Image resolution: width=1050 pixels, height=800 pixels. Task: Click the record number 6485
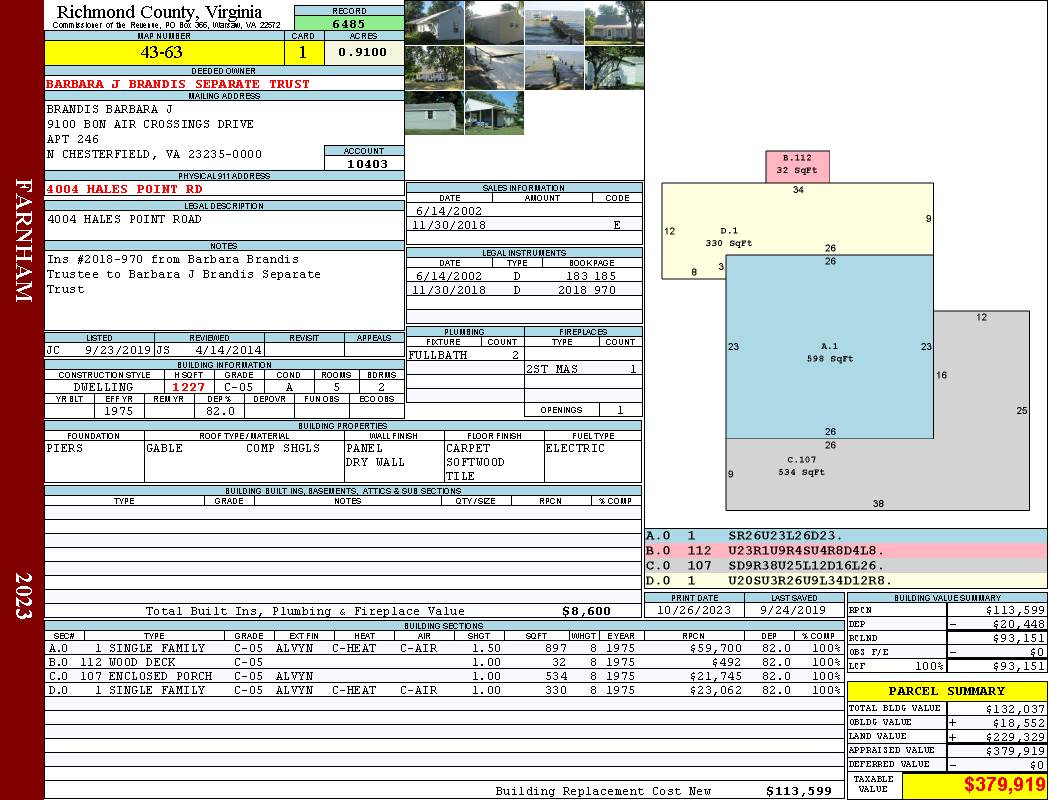[349, 24]
